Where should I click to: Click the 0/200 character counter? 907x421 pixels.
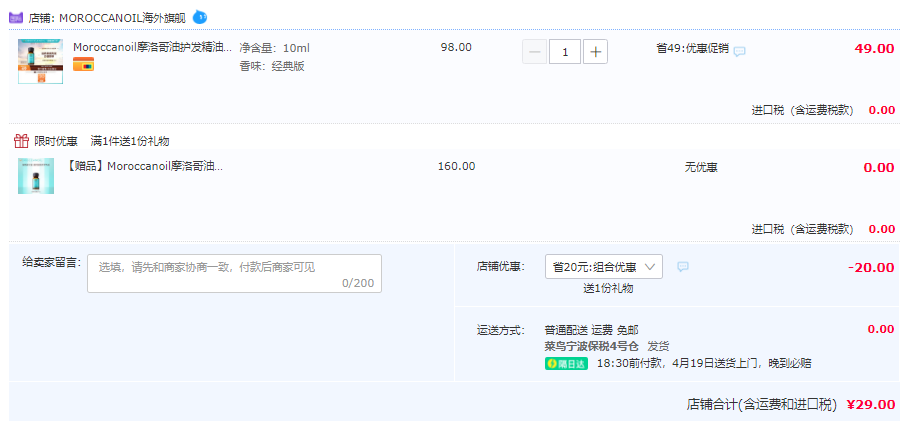[358, 283]
